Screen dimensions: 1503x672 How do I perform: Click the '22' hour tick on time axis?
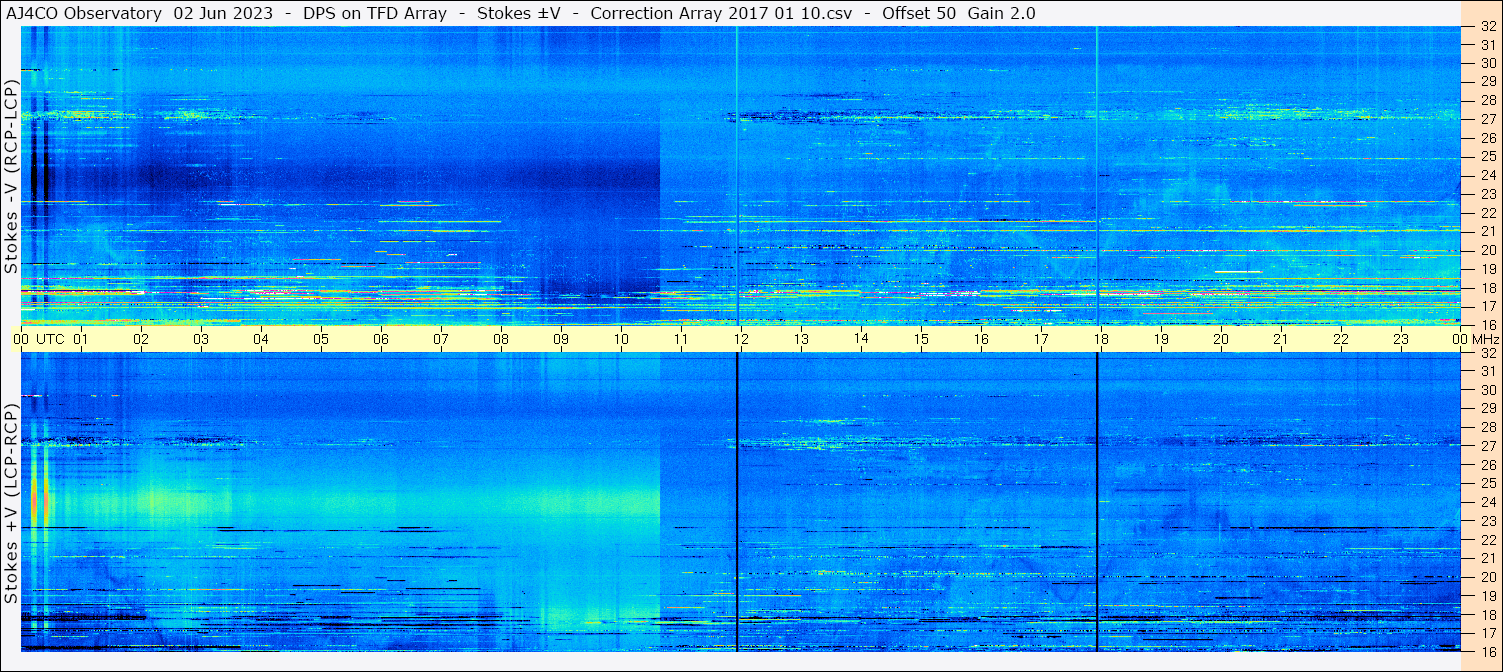pyautogui.click(x=1341, y=339)
